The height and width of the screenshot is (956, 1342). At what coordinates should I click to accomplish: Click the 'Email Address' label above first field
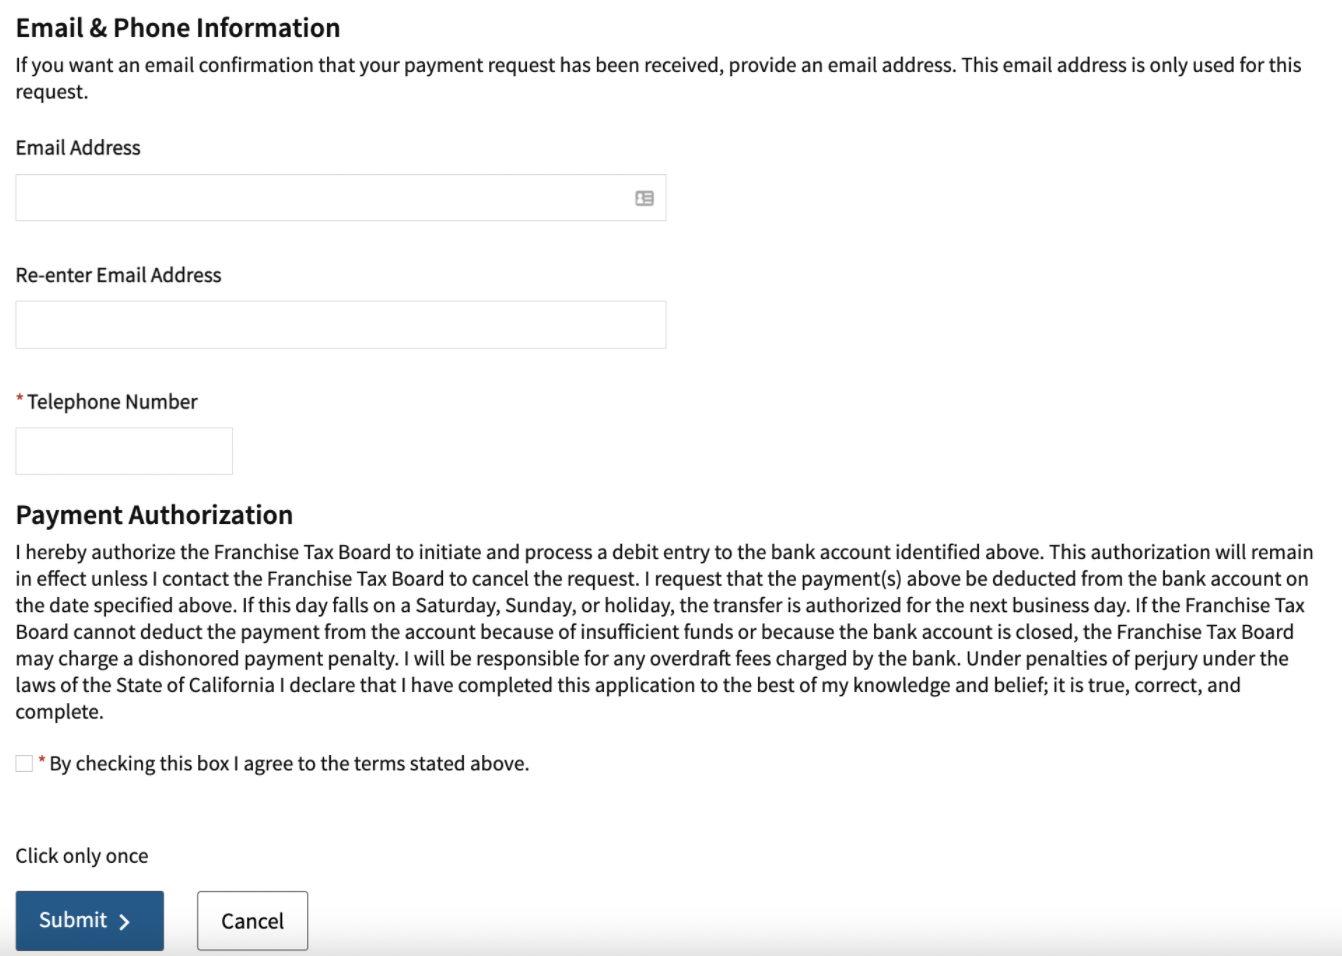point(78,148)
